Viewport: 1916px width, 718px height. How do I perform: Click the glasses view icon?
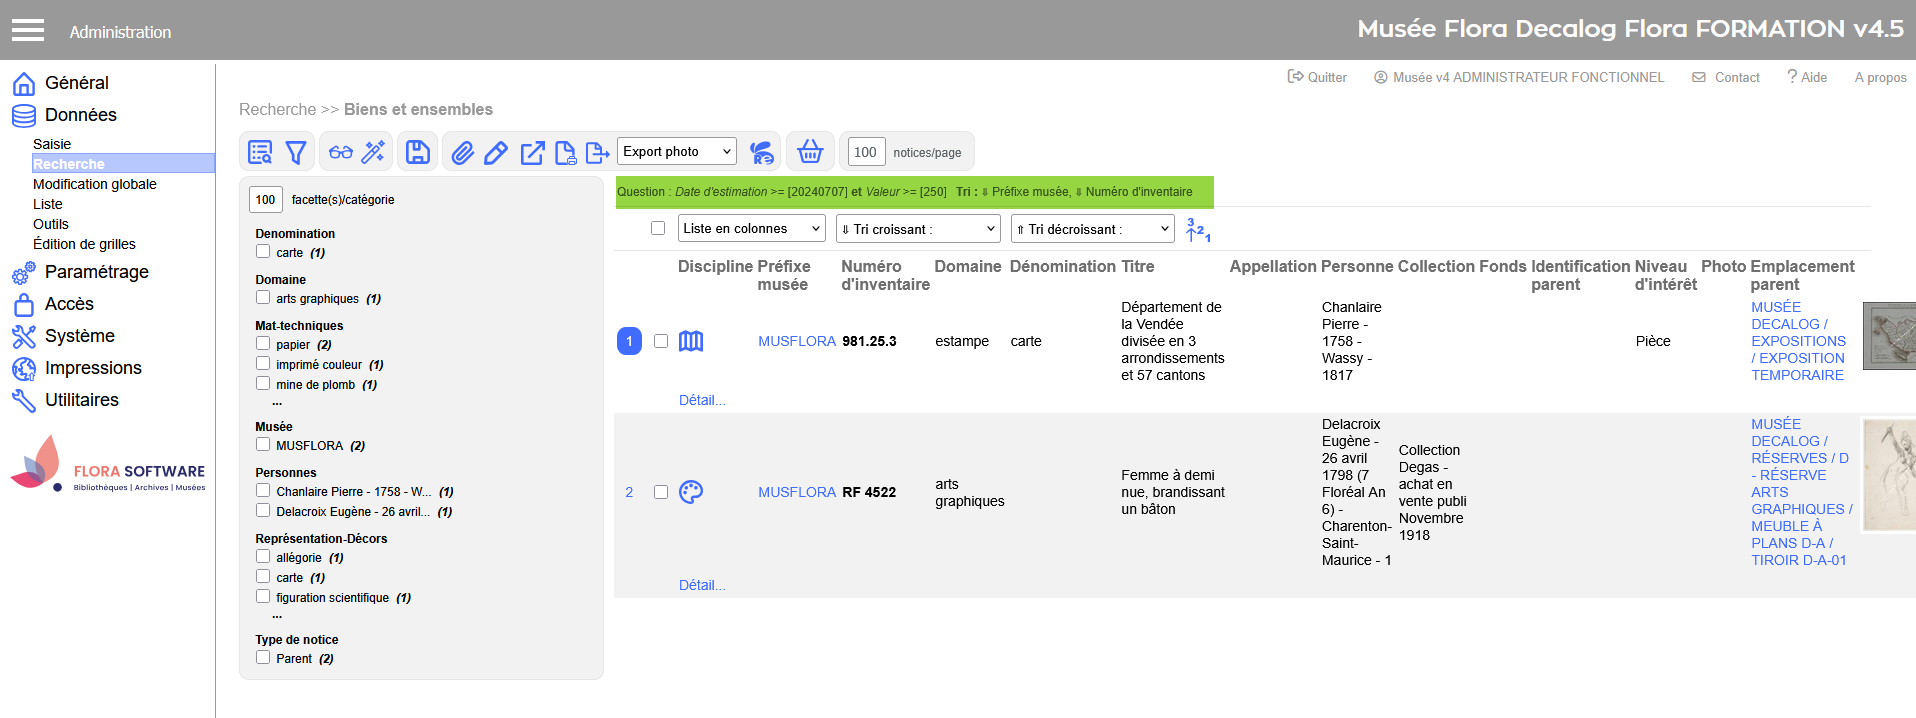[x=341, y=152]
